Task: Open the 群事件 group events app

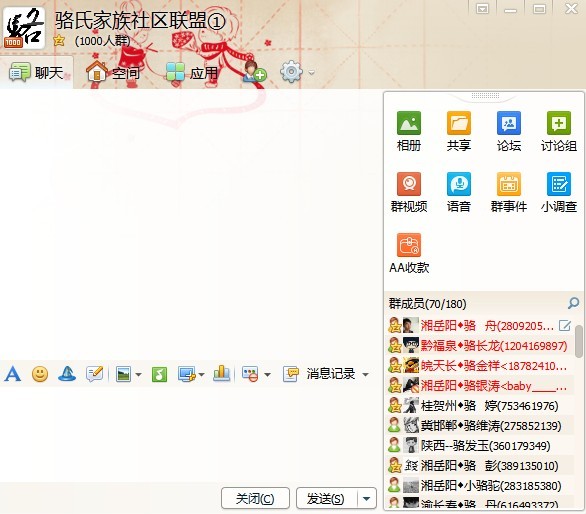Action: [x=509, y=192]
